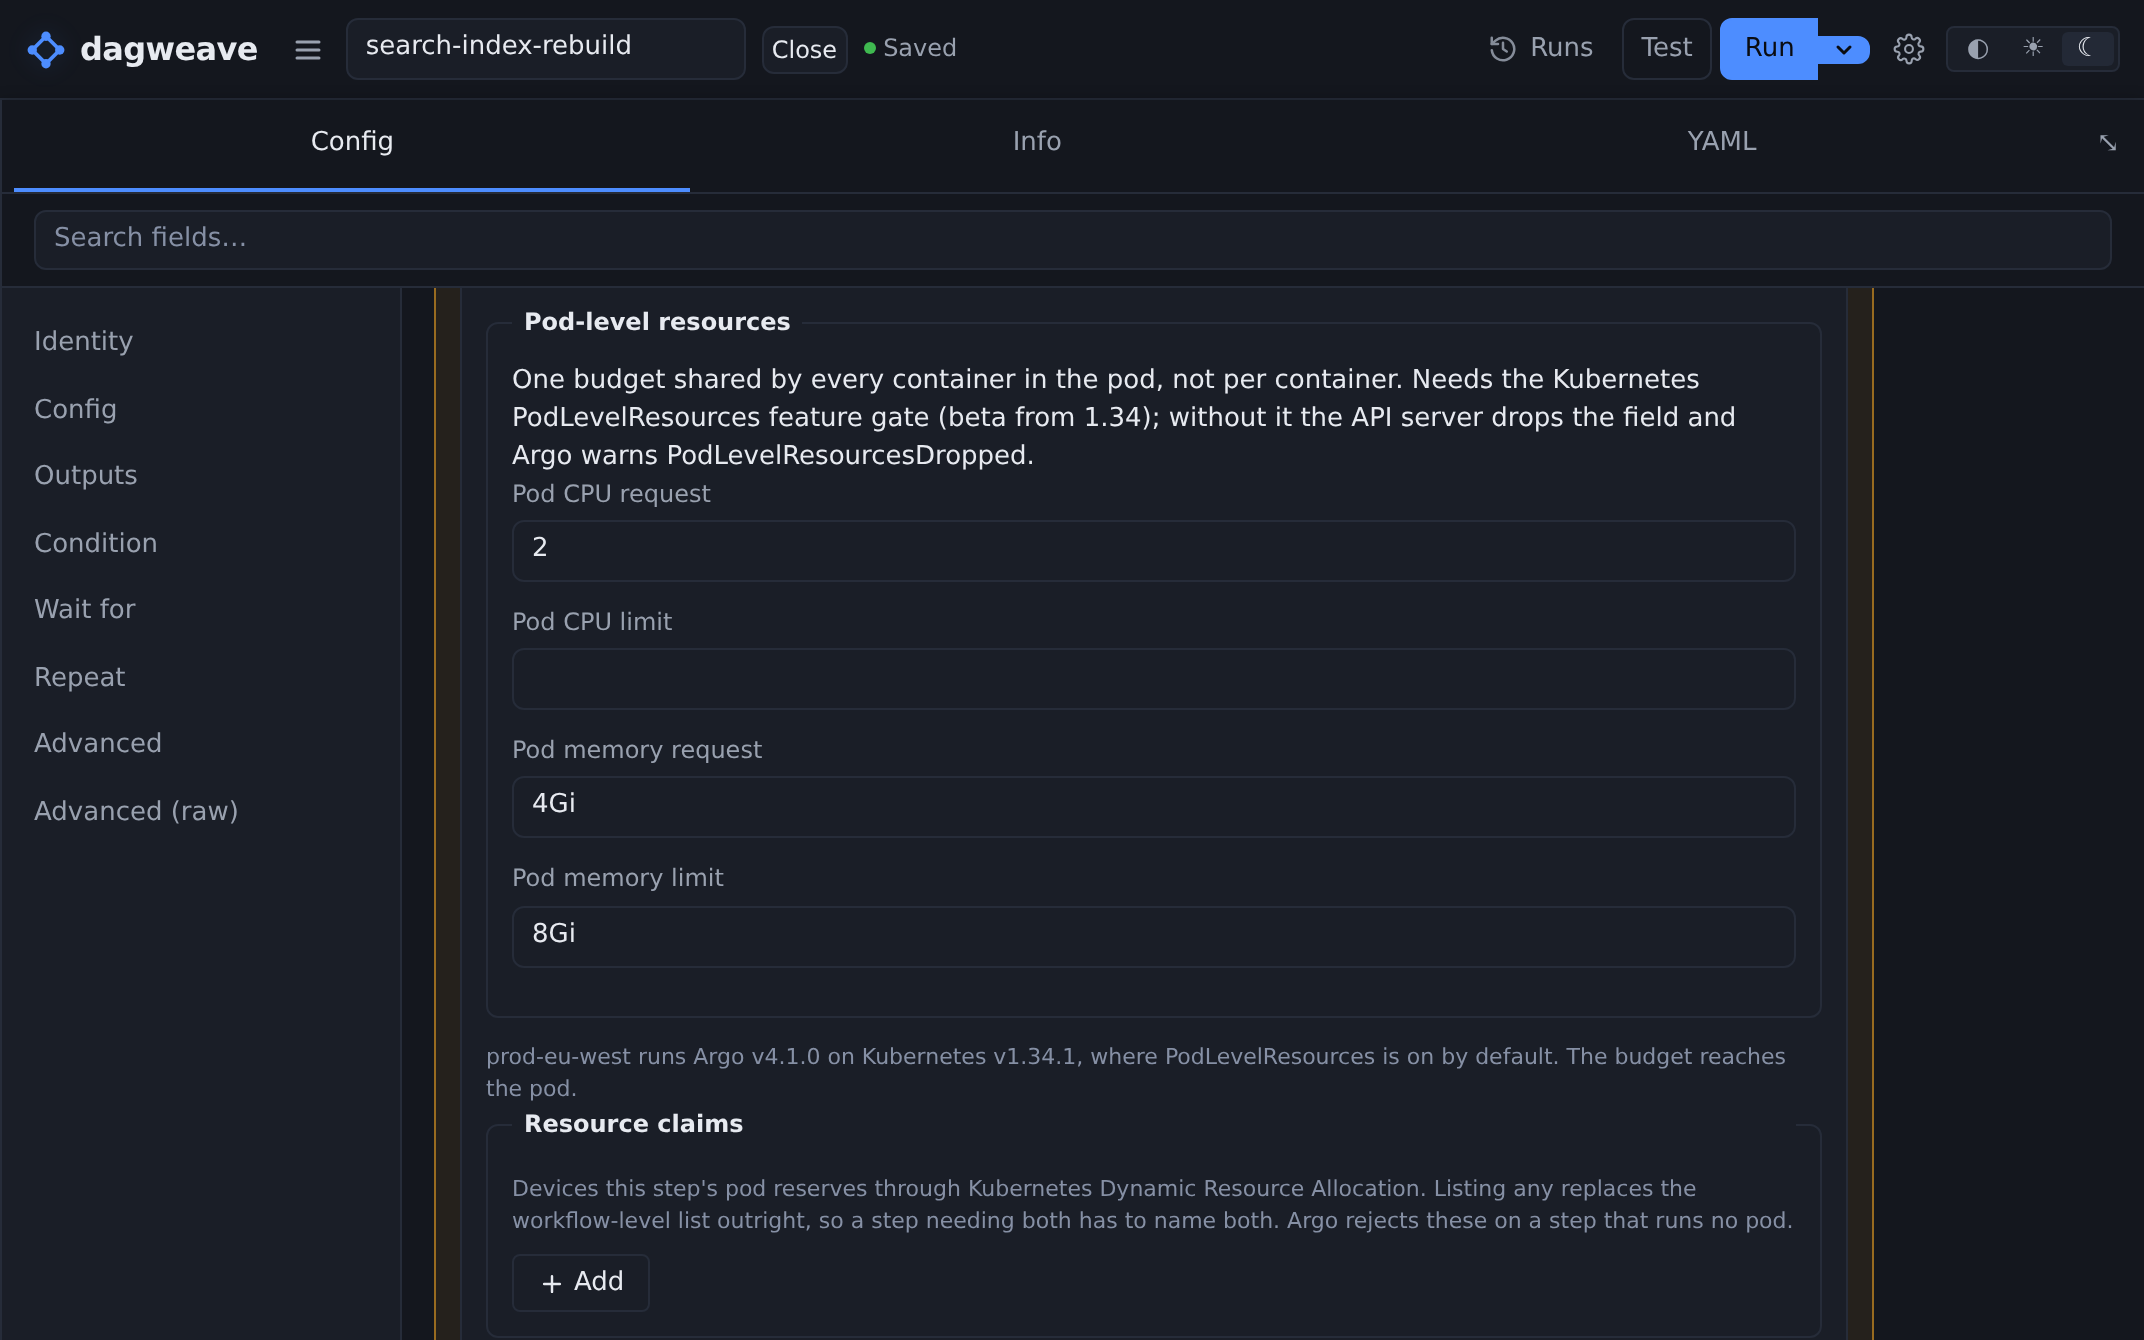Jump to Repeat section in sidebar
This screenshot has width=2144, height=1340.
(x=80, y=678)
